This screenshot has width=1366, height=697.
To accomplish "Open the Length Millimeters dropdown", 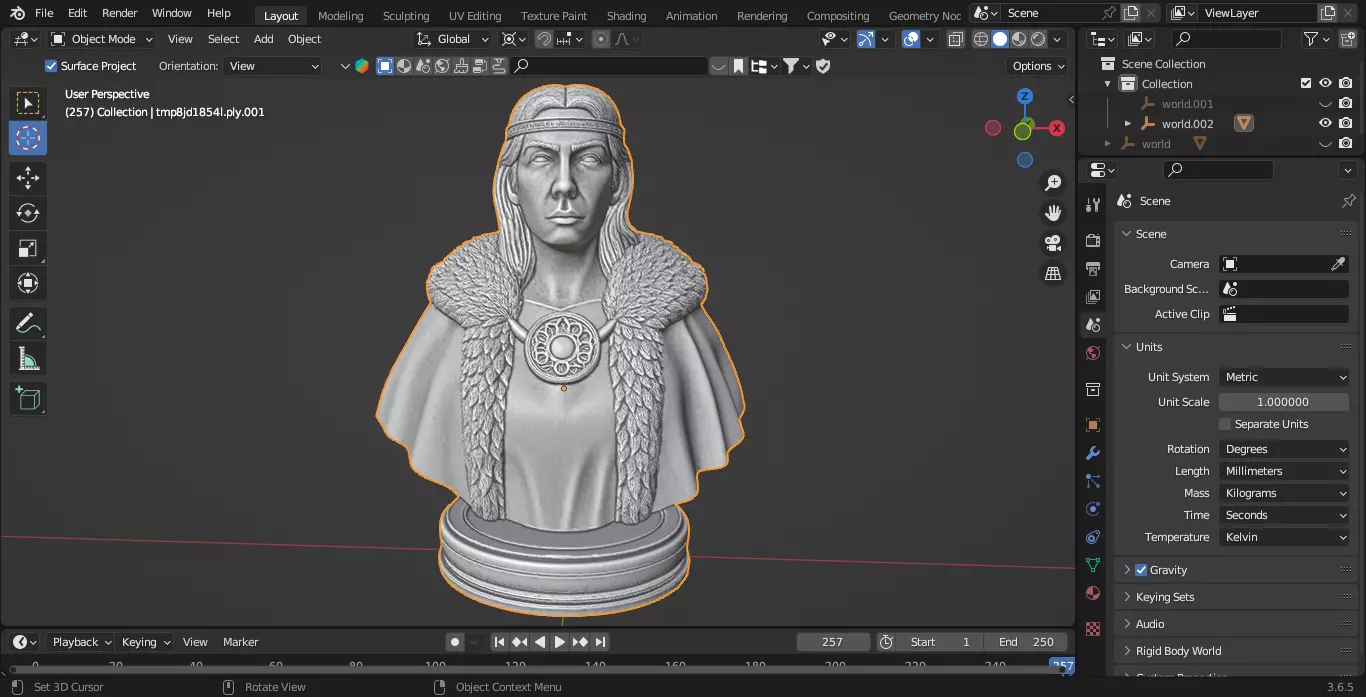I will pyautogui.click(x=1285, y=471).
